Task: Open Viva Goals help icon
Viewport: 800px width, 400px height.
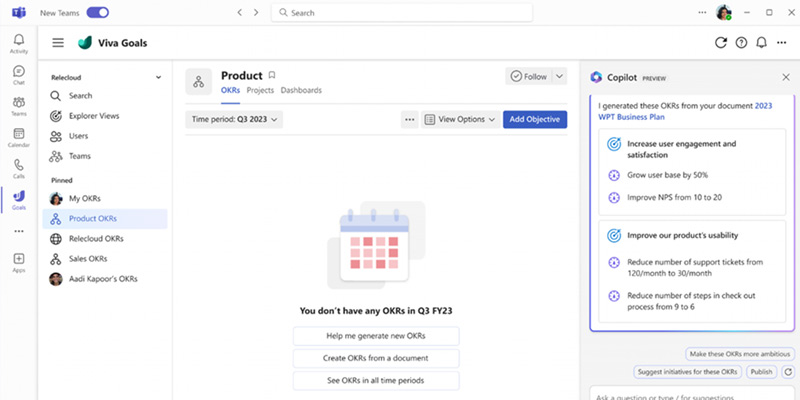Action: (741, 43)
